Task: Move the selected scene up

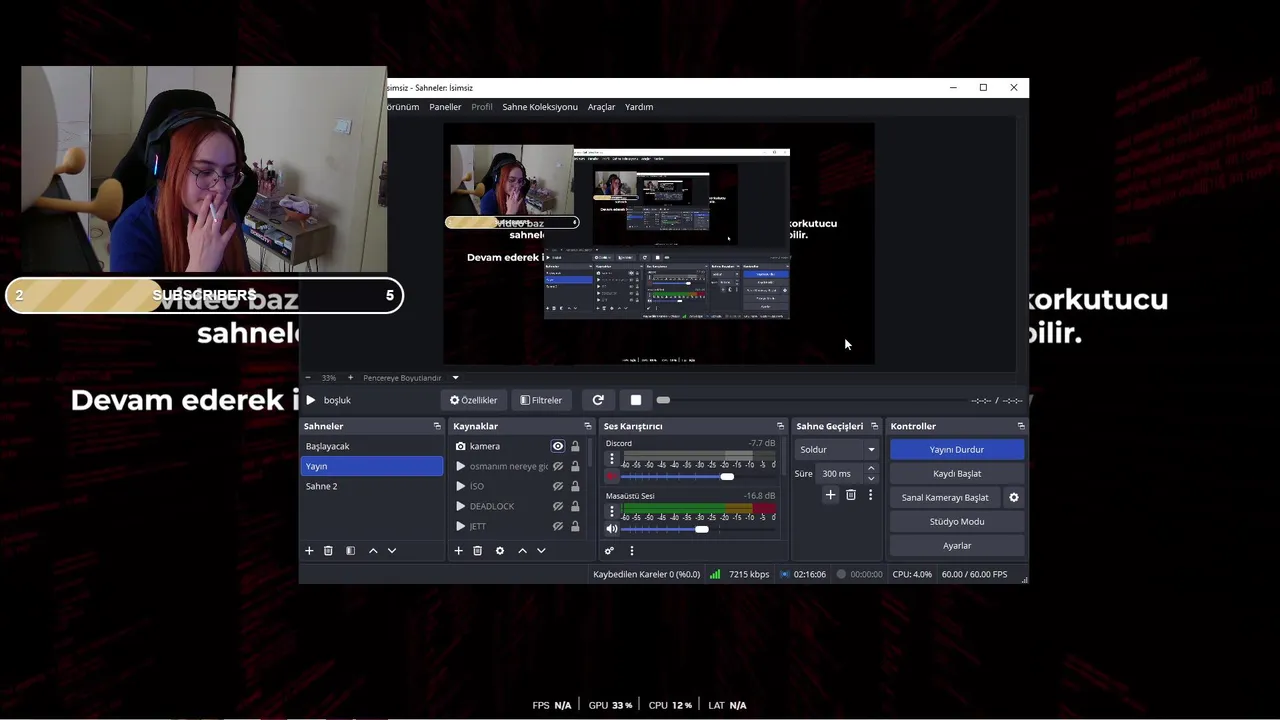Action: pyautogui.click(x=373, y=551)
